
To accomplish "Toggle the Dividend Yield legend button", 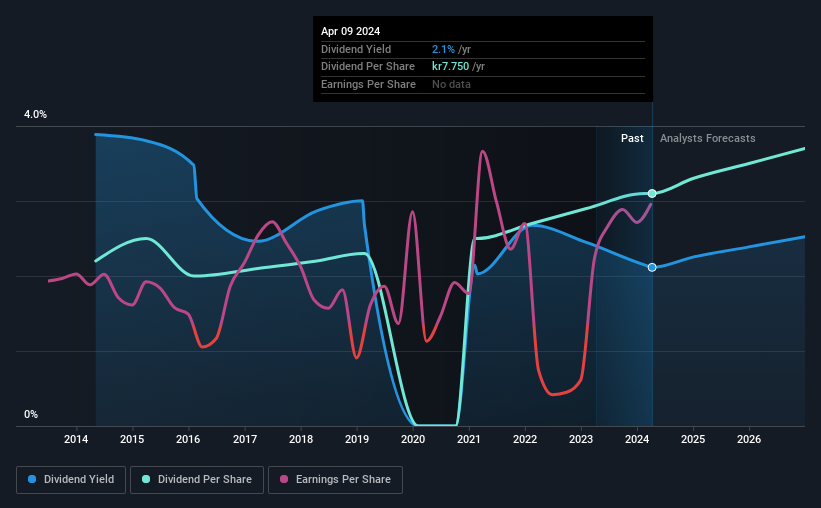I will click(x=71, y=480).
